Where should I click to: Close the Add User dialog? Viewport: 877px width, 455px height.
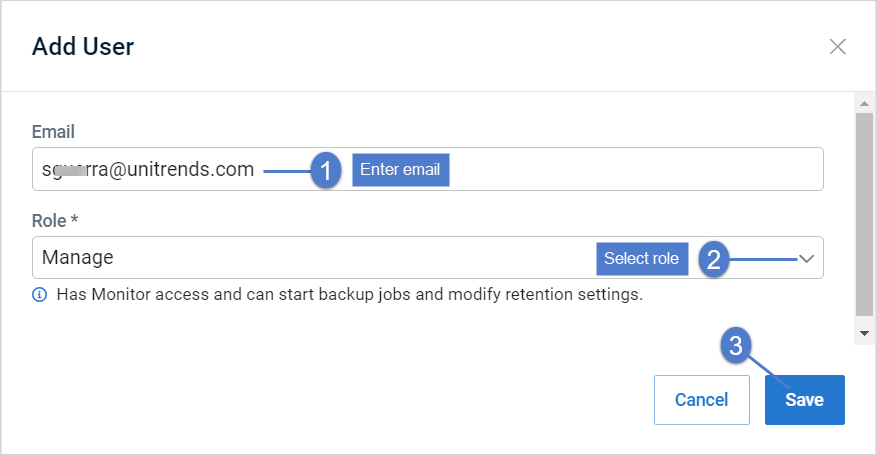click(837, 46)
